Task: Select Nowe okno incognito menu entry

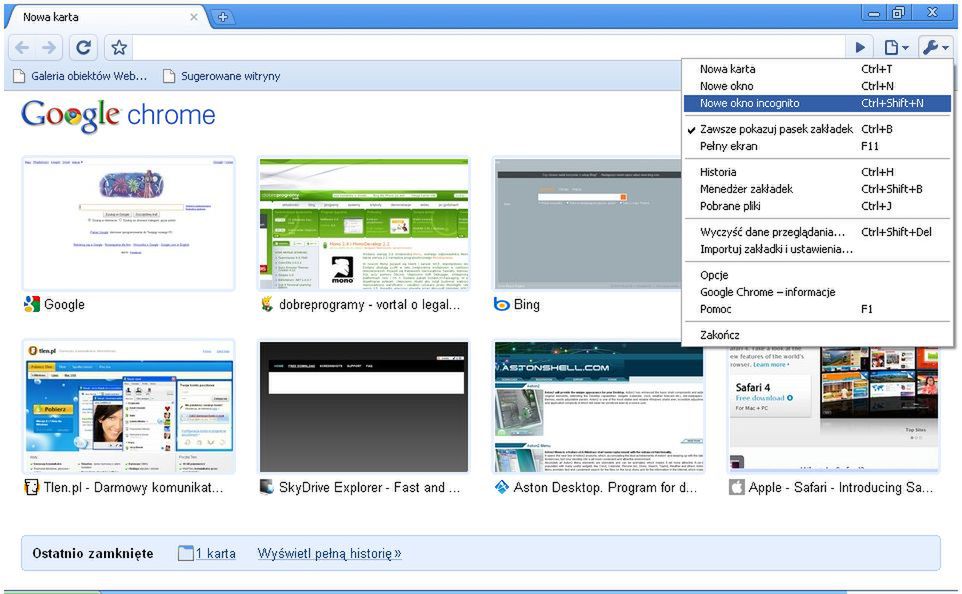Action: pyautogui.click(x=817, y=103)
